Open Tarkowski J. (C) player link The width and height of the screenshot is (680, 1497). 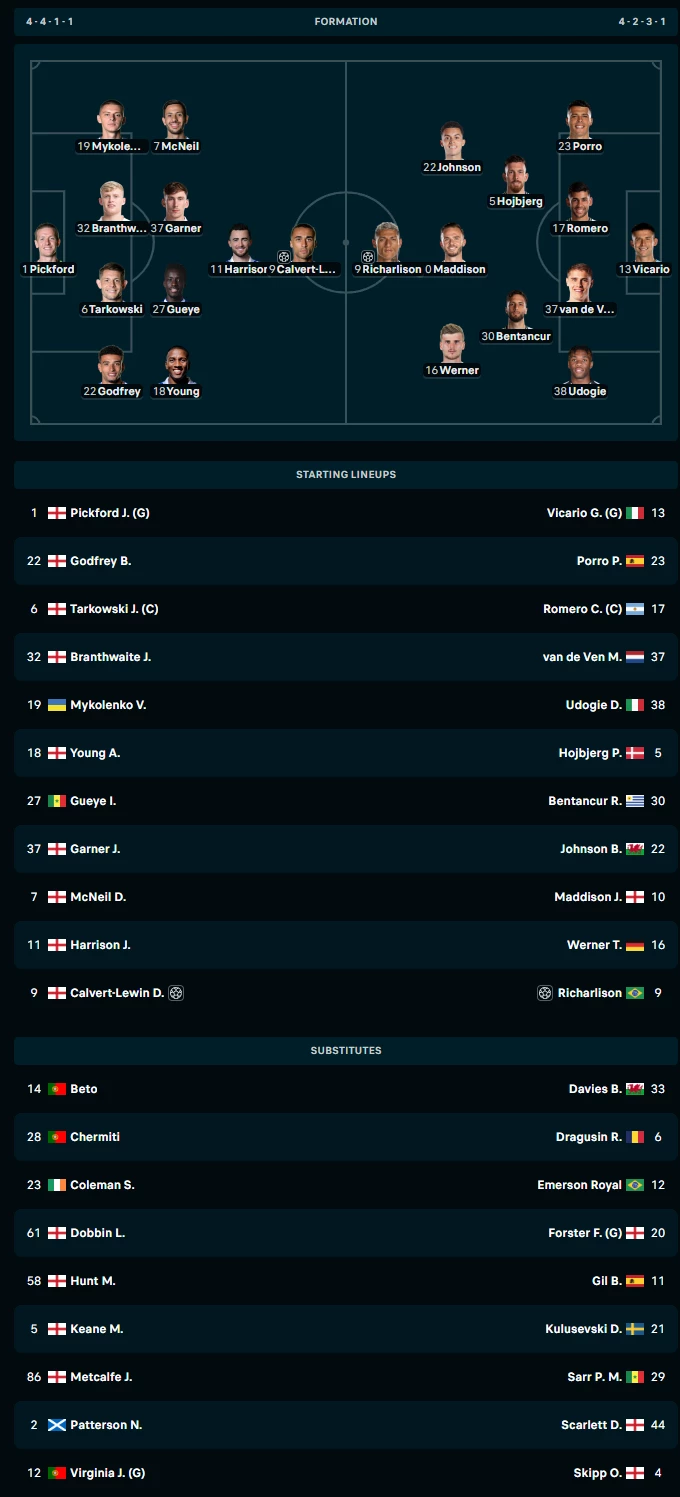(x=114, y=609)
